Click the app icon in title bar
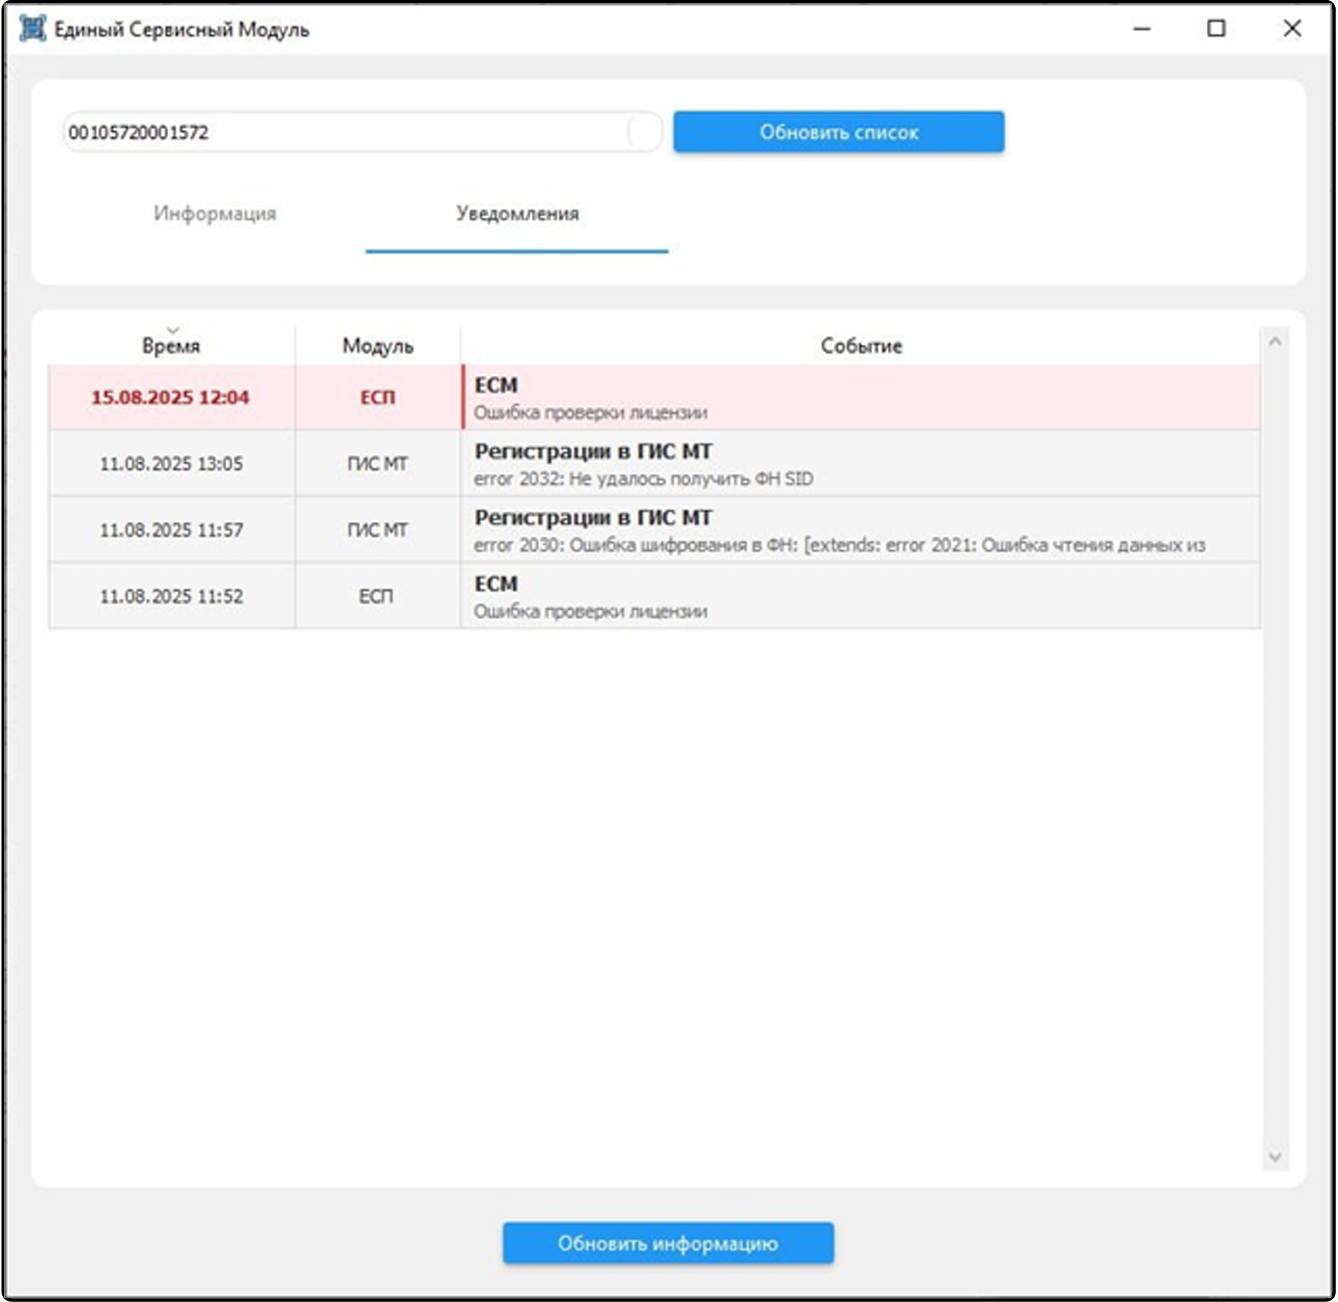The height and width of the screenshot is (1302, 1338). (33, 29)
